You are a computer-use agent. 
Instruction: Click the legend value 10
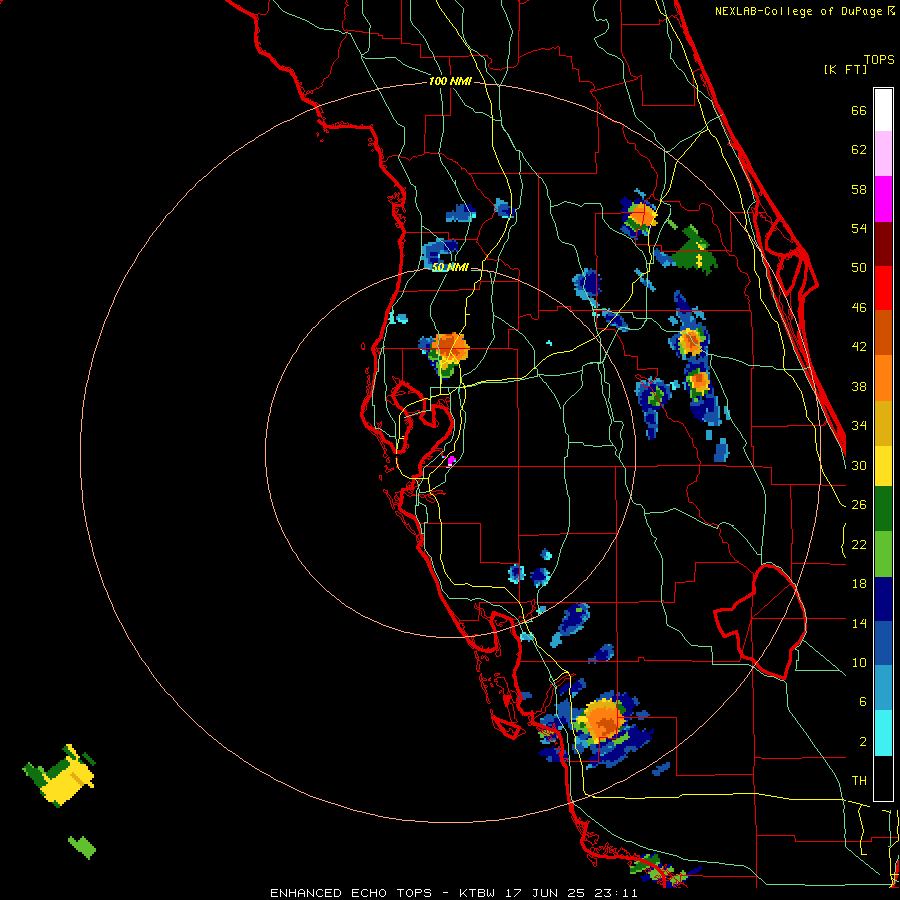[x=859, y=662]
